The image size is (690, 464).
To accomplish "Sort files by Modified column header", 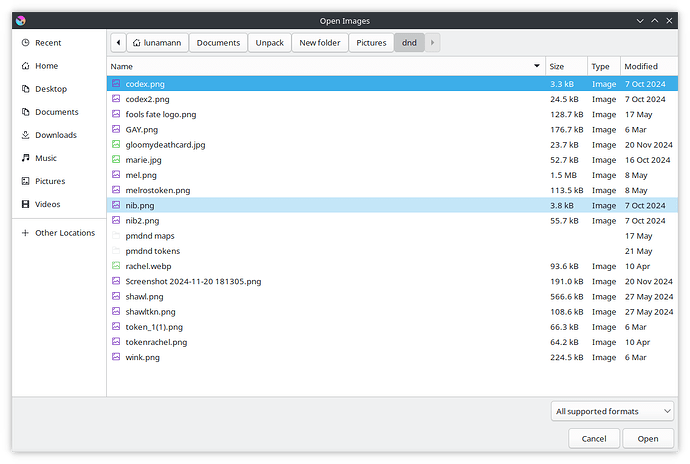I will (641, 66).
